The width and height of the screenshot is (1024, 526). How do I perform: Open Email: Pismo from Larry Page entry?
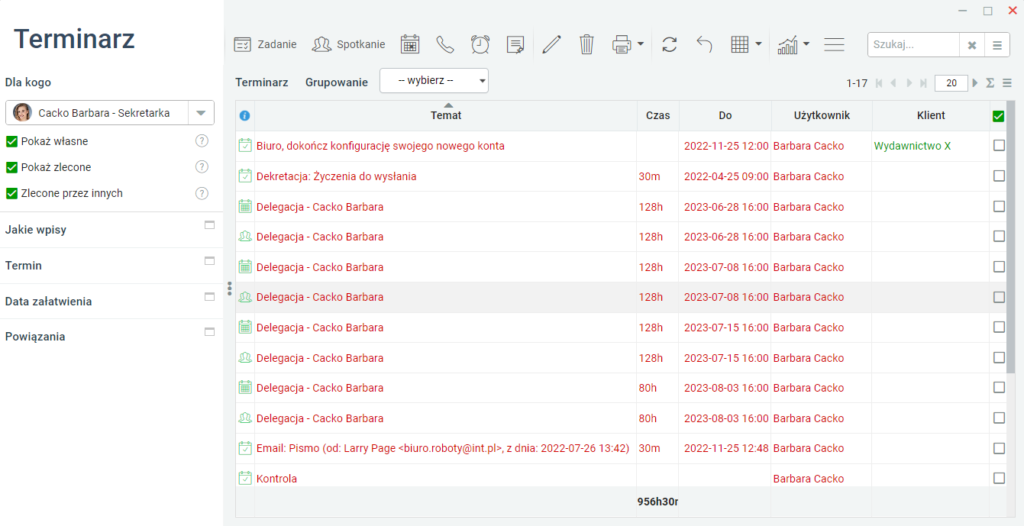coord(442,448)
